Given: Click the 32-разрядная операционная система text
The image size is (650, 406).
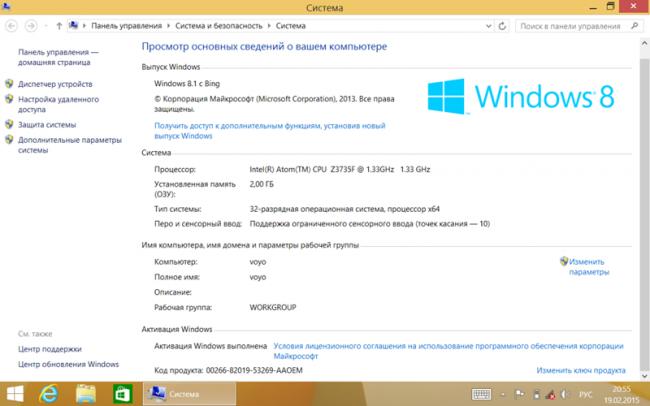Looking at the screenshot, I should (344, 209).
